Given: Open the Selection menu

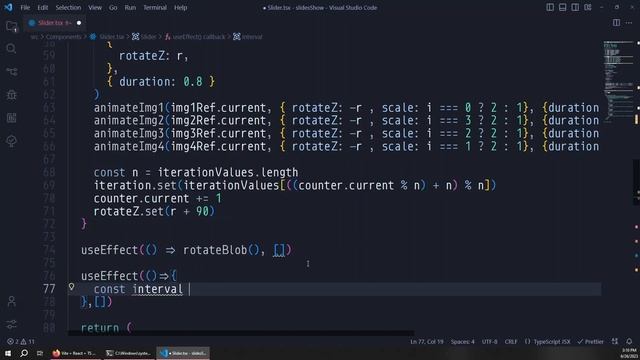Looking at the screenshot, I should coord(68,7).
